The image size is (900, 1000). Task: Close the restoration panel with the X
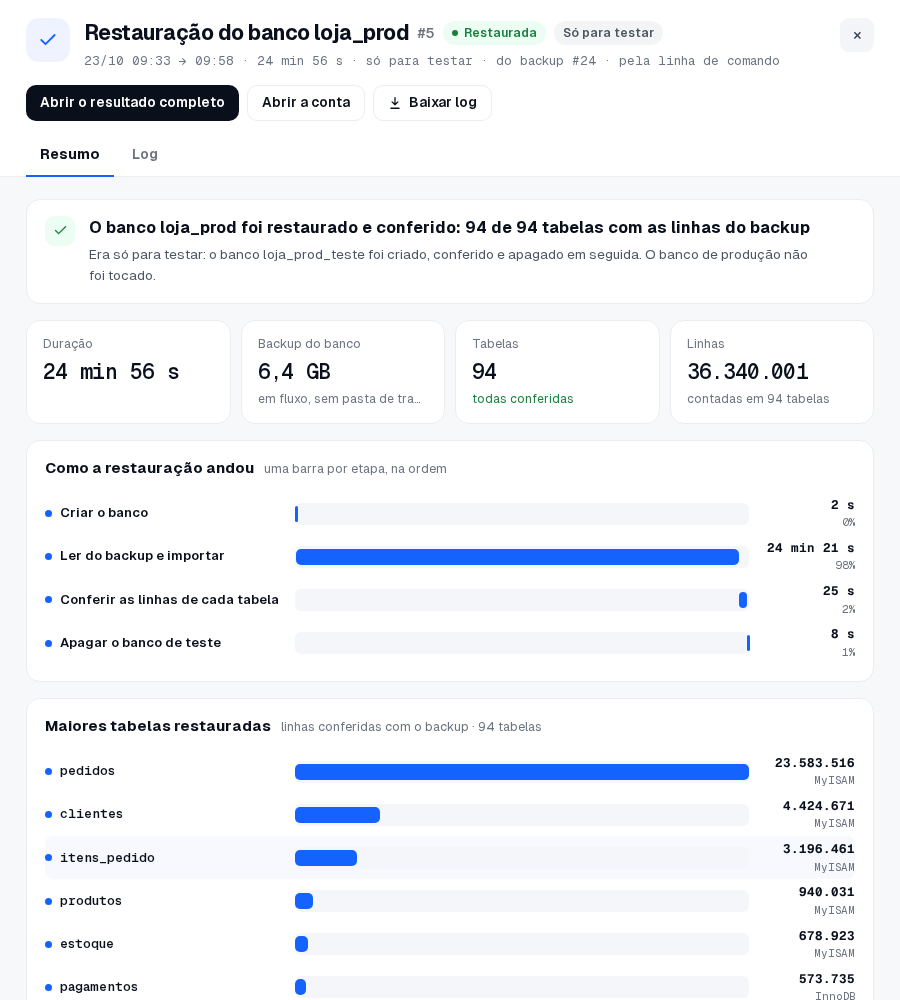coord(857,35)
